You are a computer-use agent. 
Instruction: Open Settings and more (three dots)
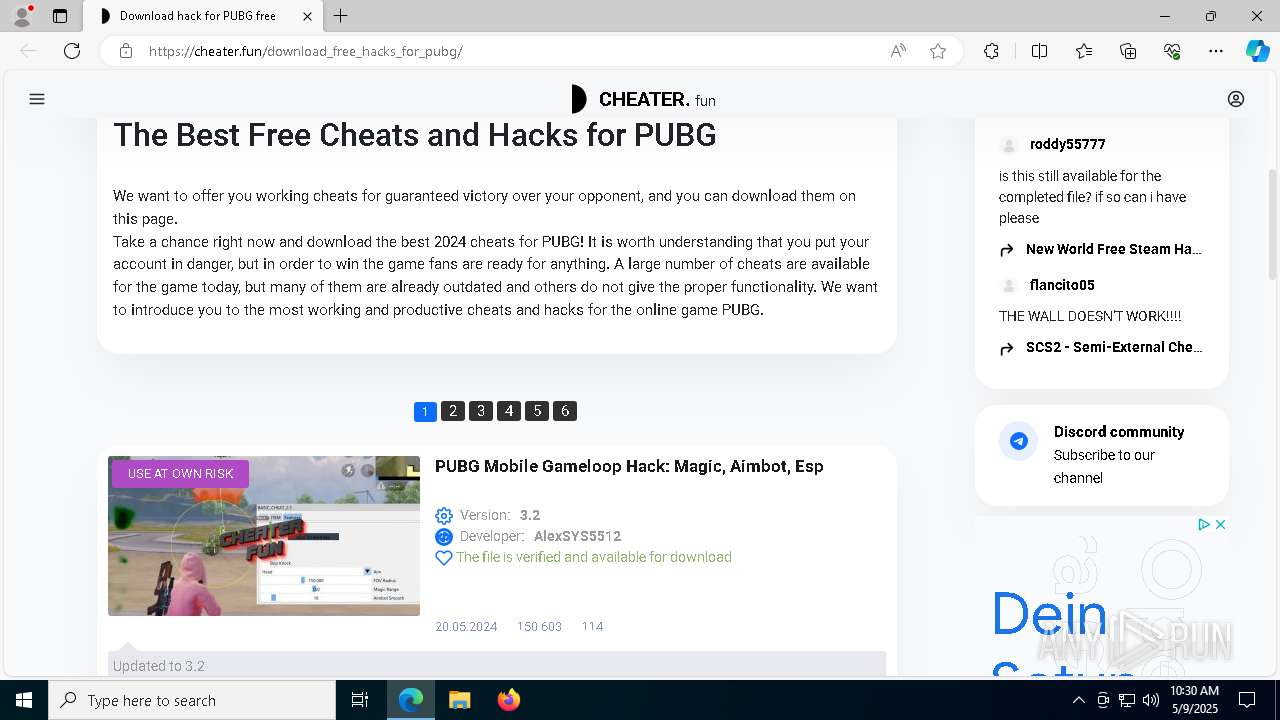pyautogui.click(x=1216, y=51)
